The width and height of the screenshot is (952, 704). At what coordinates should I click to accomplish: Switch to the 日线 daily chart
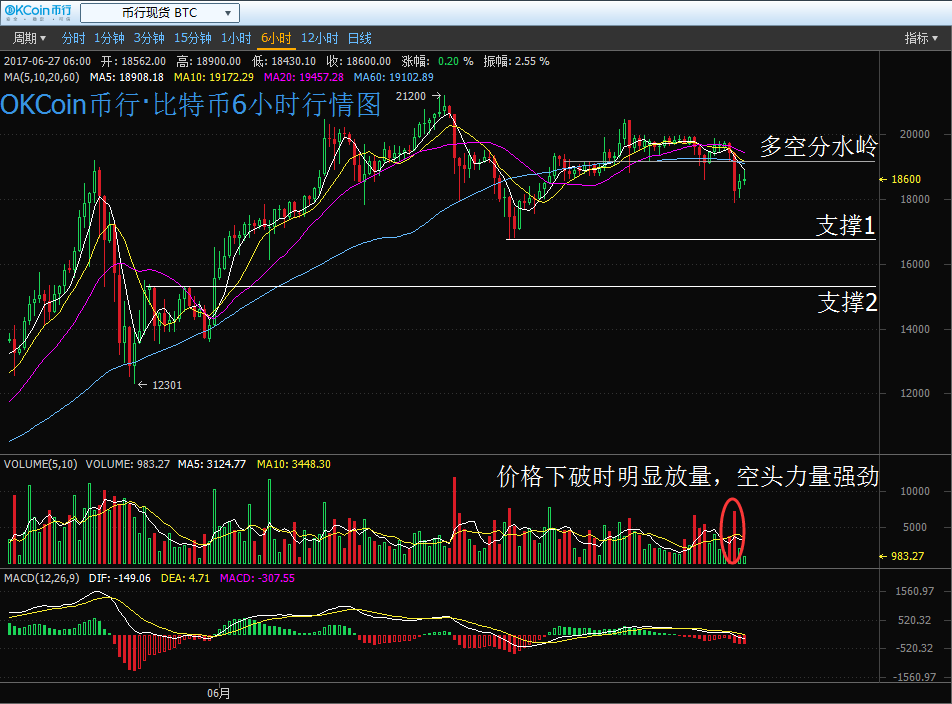[360, 38]
